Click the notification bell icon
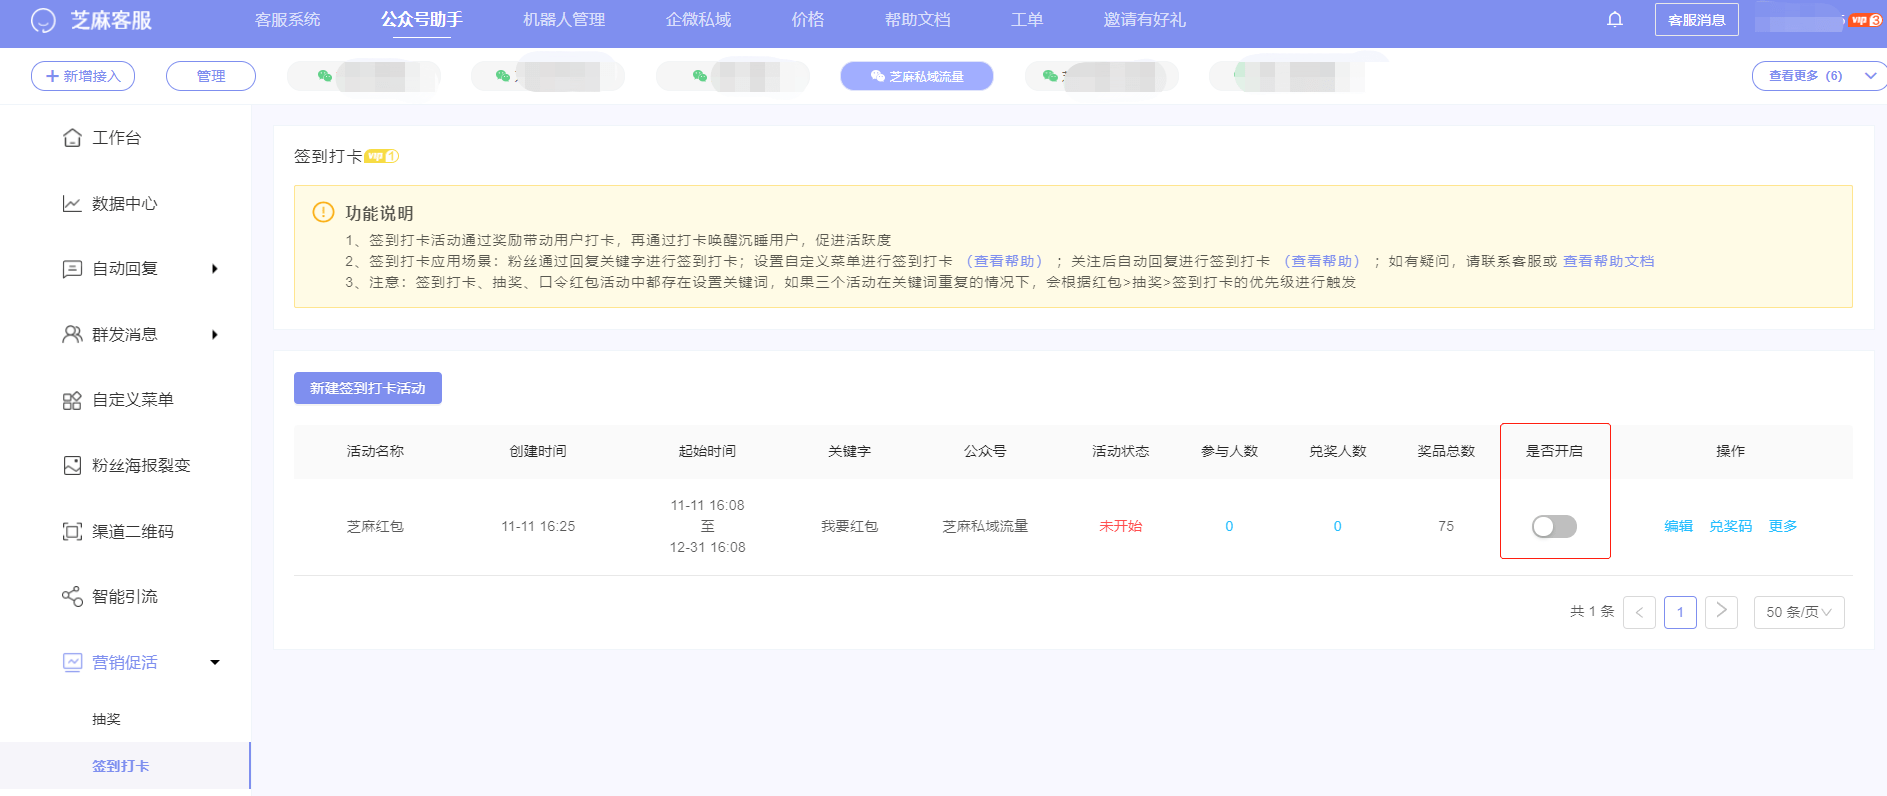Image resolution: width=1887 pixels, height=796 pixels. tap(1614, 20)
